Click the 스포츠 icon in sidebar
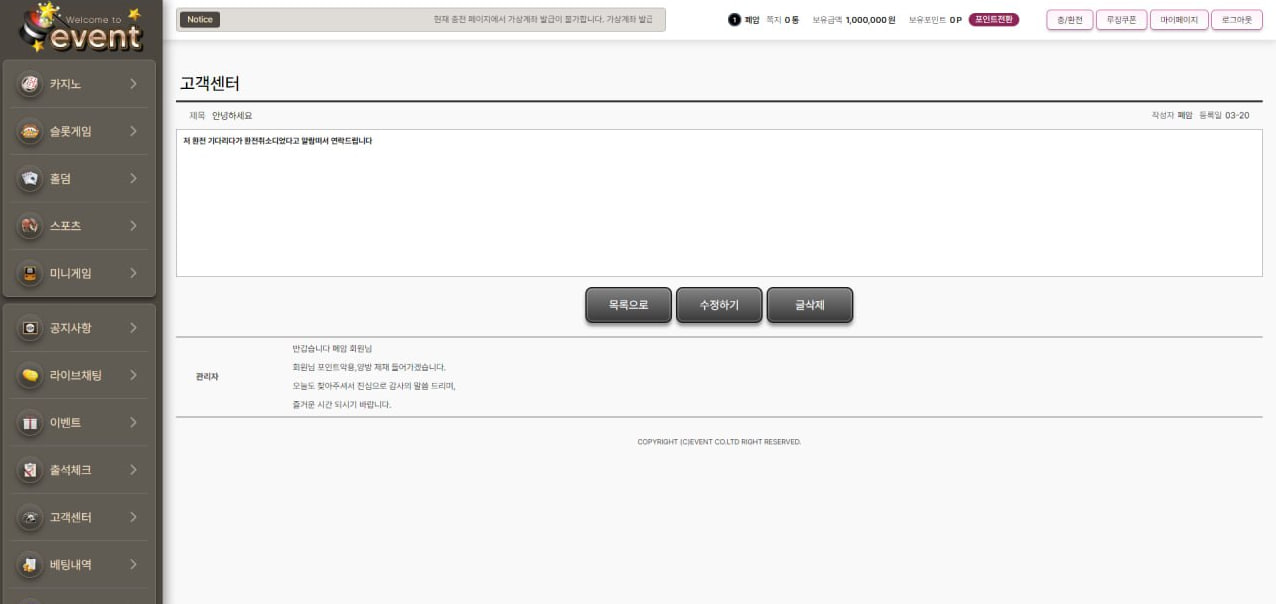 pos(30,226)
